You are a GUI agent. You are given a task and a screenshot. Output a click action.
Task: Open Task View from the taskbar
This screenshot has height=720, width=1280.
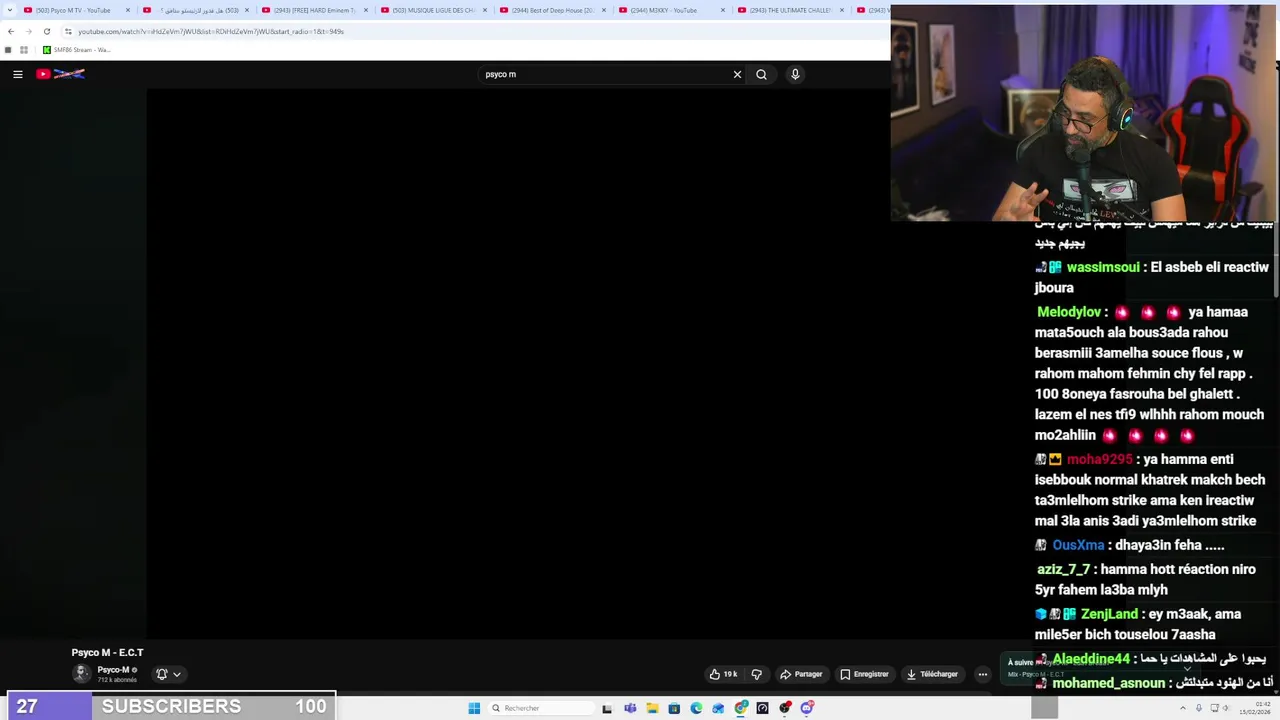pos(607,708)
